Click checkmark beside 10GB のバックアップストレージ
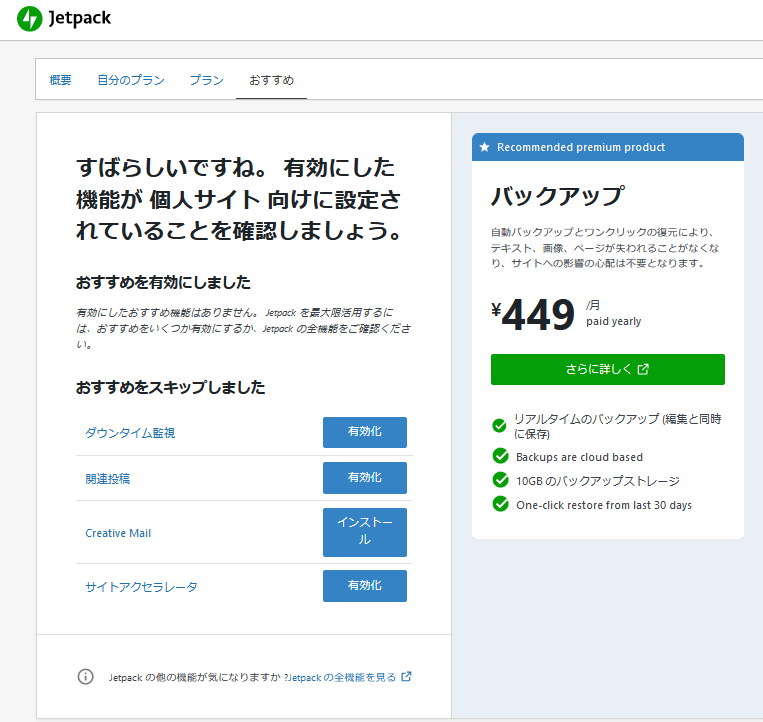Image resolution: width=763 pixels, height=722 pixels. coord(500,480)
